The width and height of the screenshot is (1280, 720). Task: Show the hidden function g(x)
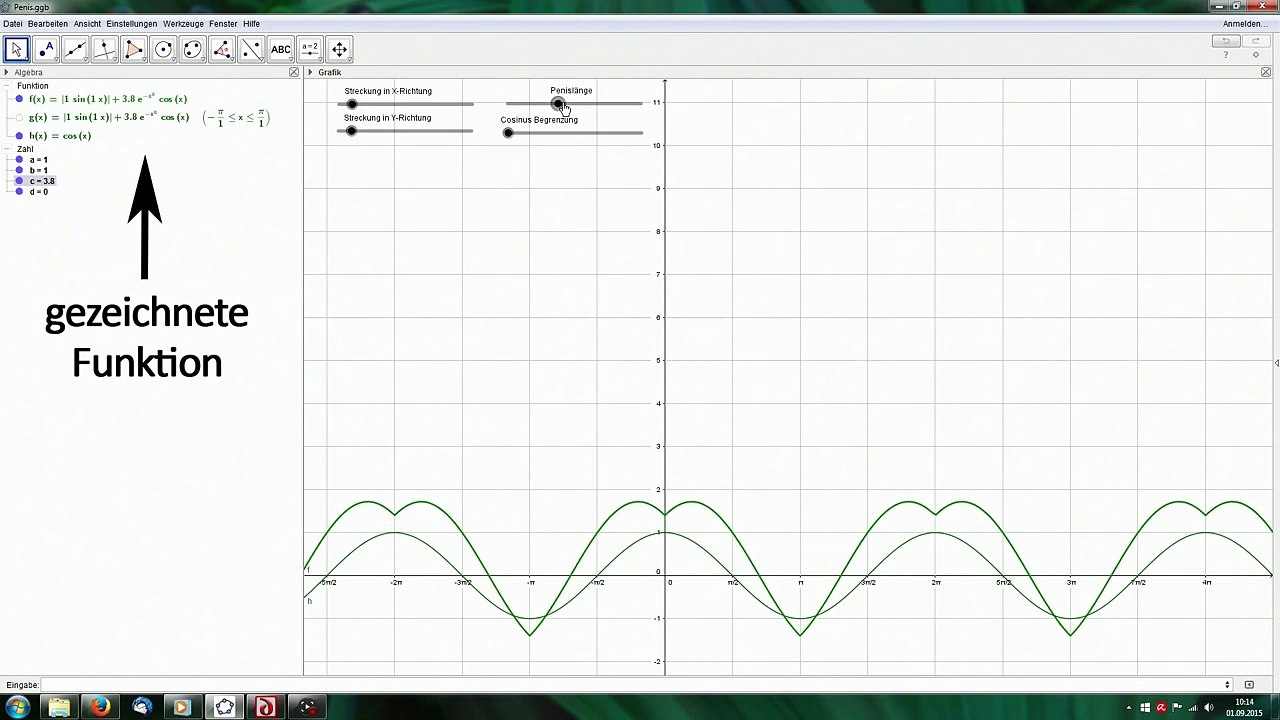pos(19,117)
